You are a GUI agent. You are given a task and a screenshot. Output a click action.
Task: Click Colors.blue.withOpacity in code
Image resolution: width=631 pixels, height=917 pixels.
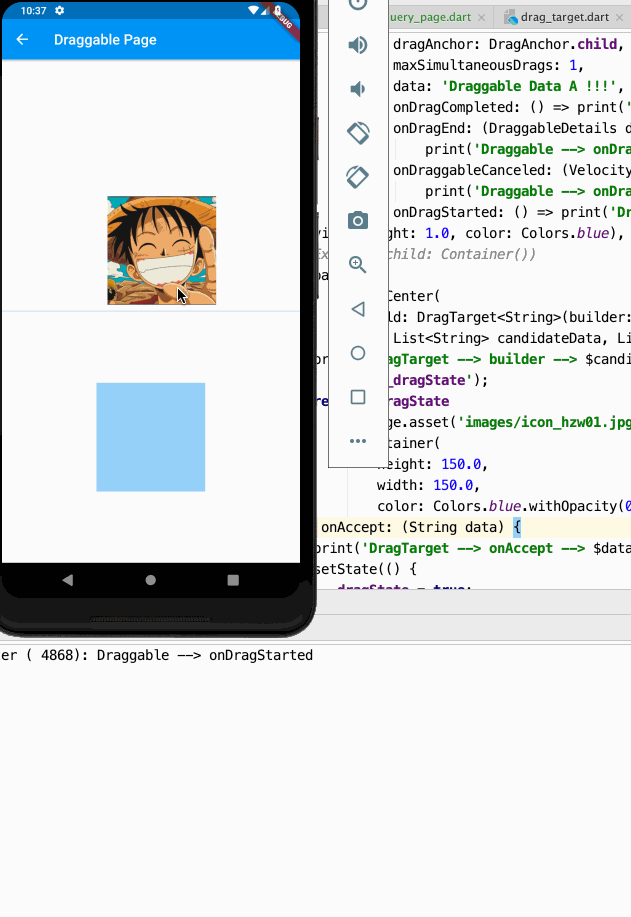click(x=525, y=506)
